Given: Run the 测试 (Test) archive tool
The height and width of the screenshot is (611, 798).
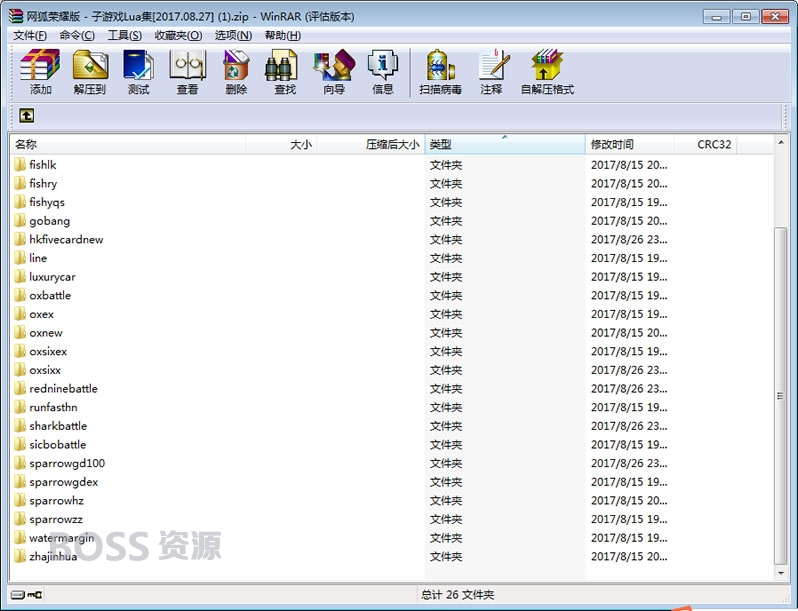Looking at the screenshot, I should click(138, 65).
